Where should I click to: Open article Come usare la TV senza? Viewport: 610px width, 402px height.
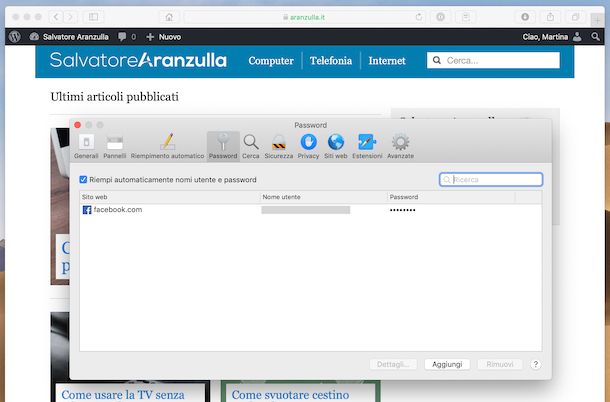pos(123,395)
